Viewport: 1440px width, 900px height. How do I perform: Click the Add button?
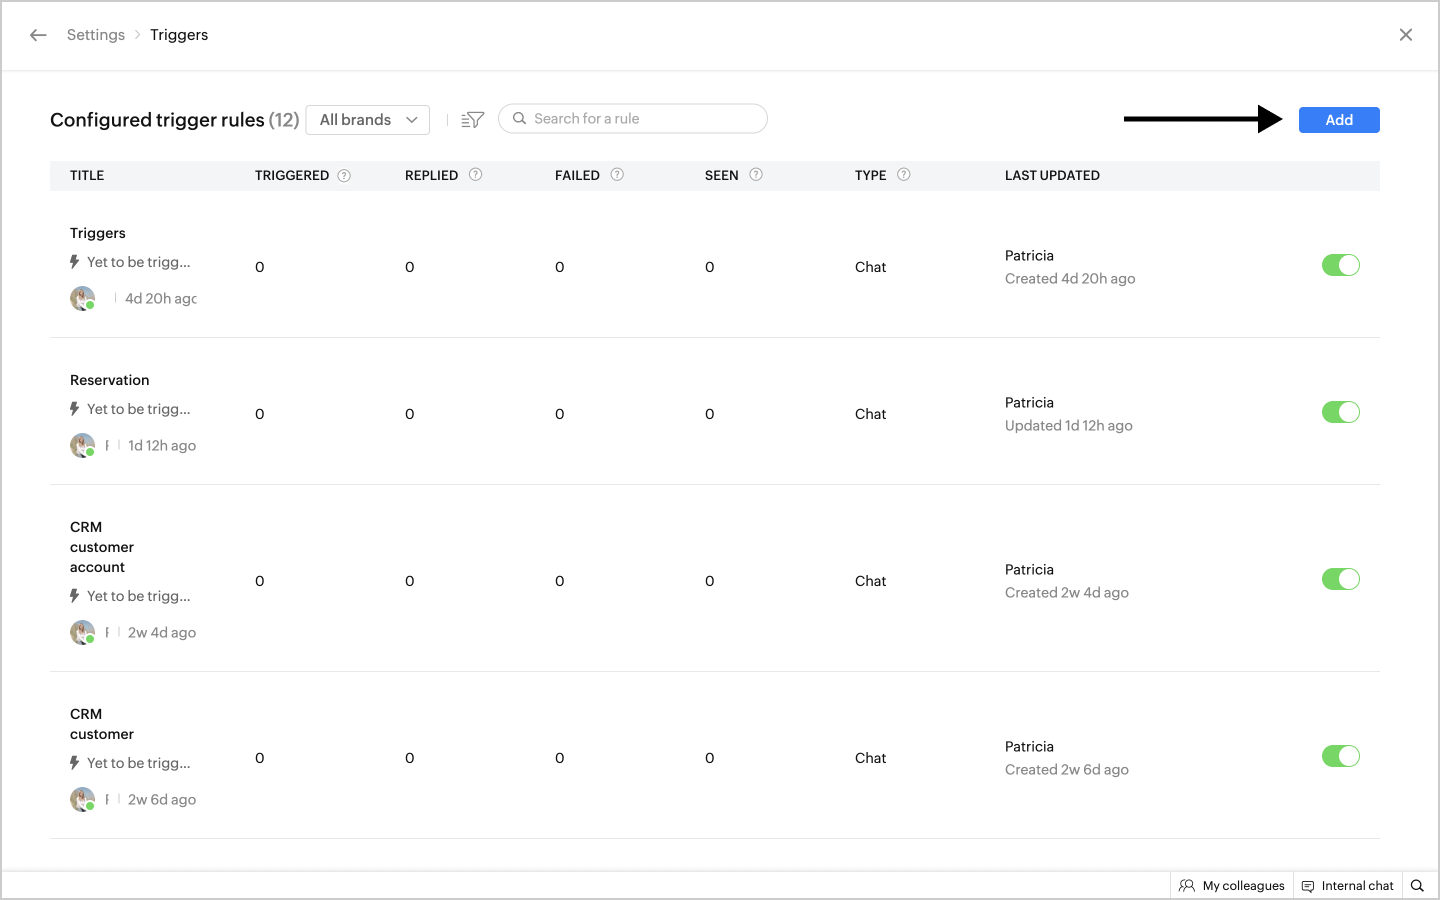tap(1338, 120)
